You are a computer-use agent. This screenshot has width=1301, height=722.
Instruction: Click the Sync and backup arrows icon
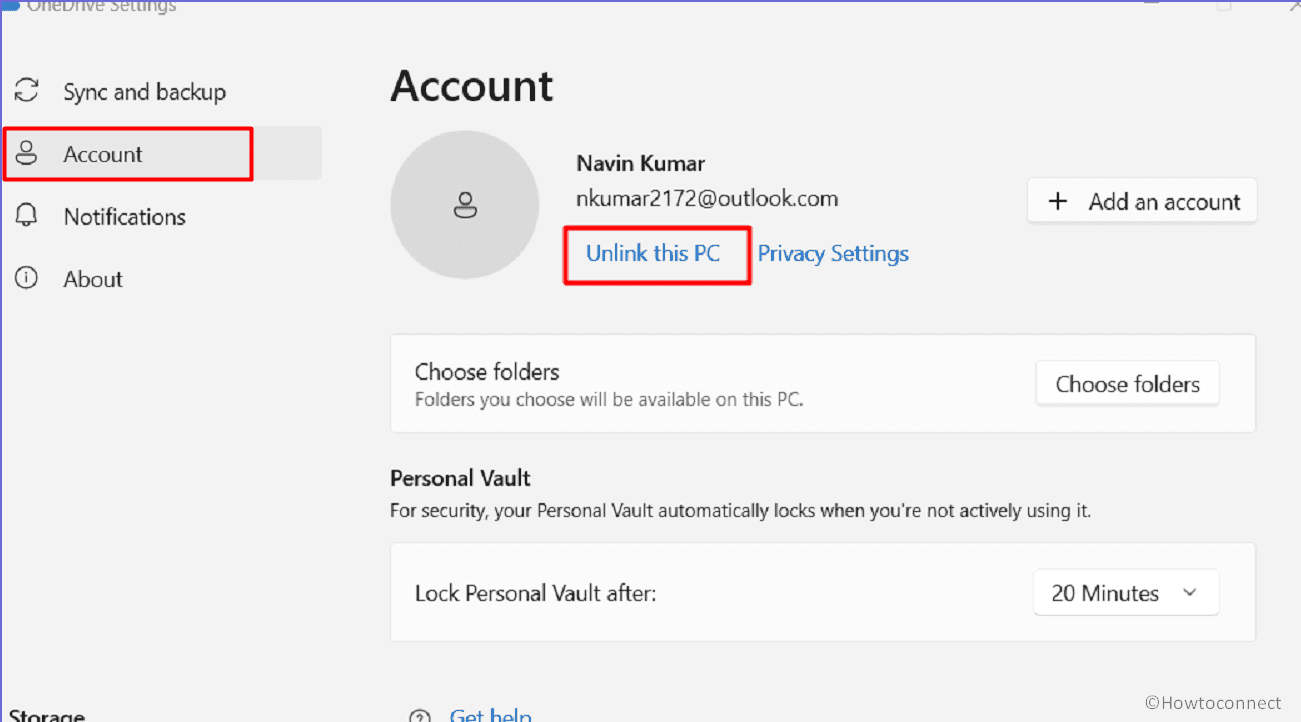pos(26,91)
